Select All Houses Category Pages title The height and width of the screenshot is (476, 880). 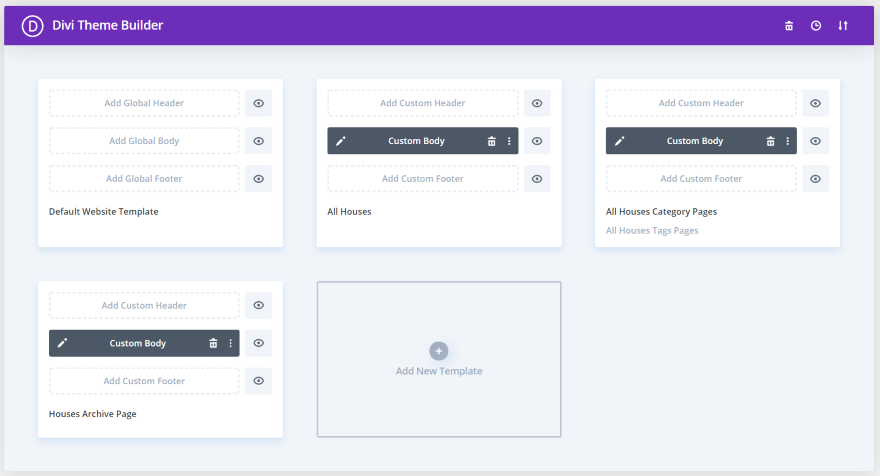(661, 212)
